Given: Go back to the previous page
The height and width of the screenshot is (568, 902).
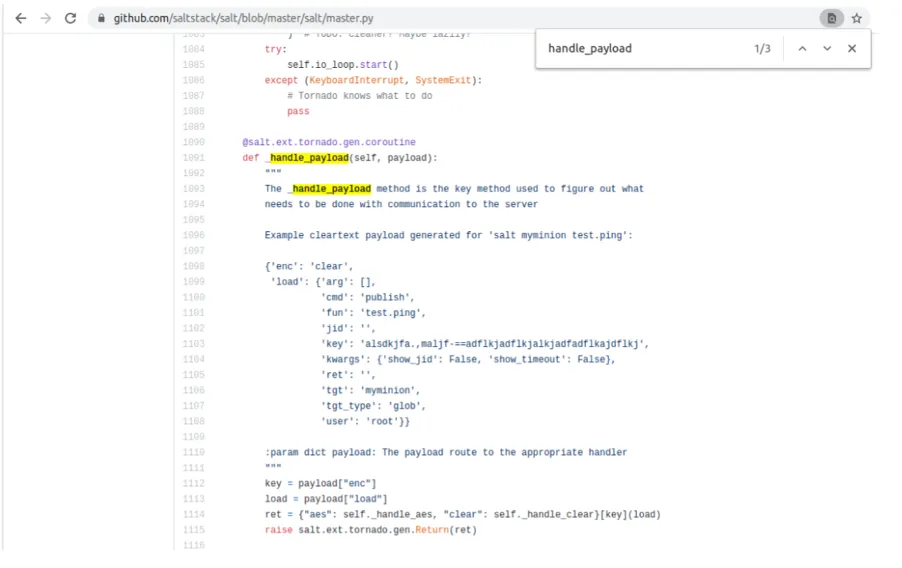Looking at the screenshot, I should (x=21, y=18).
